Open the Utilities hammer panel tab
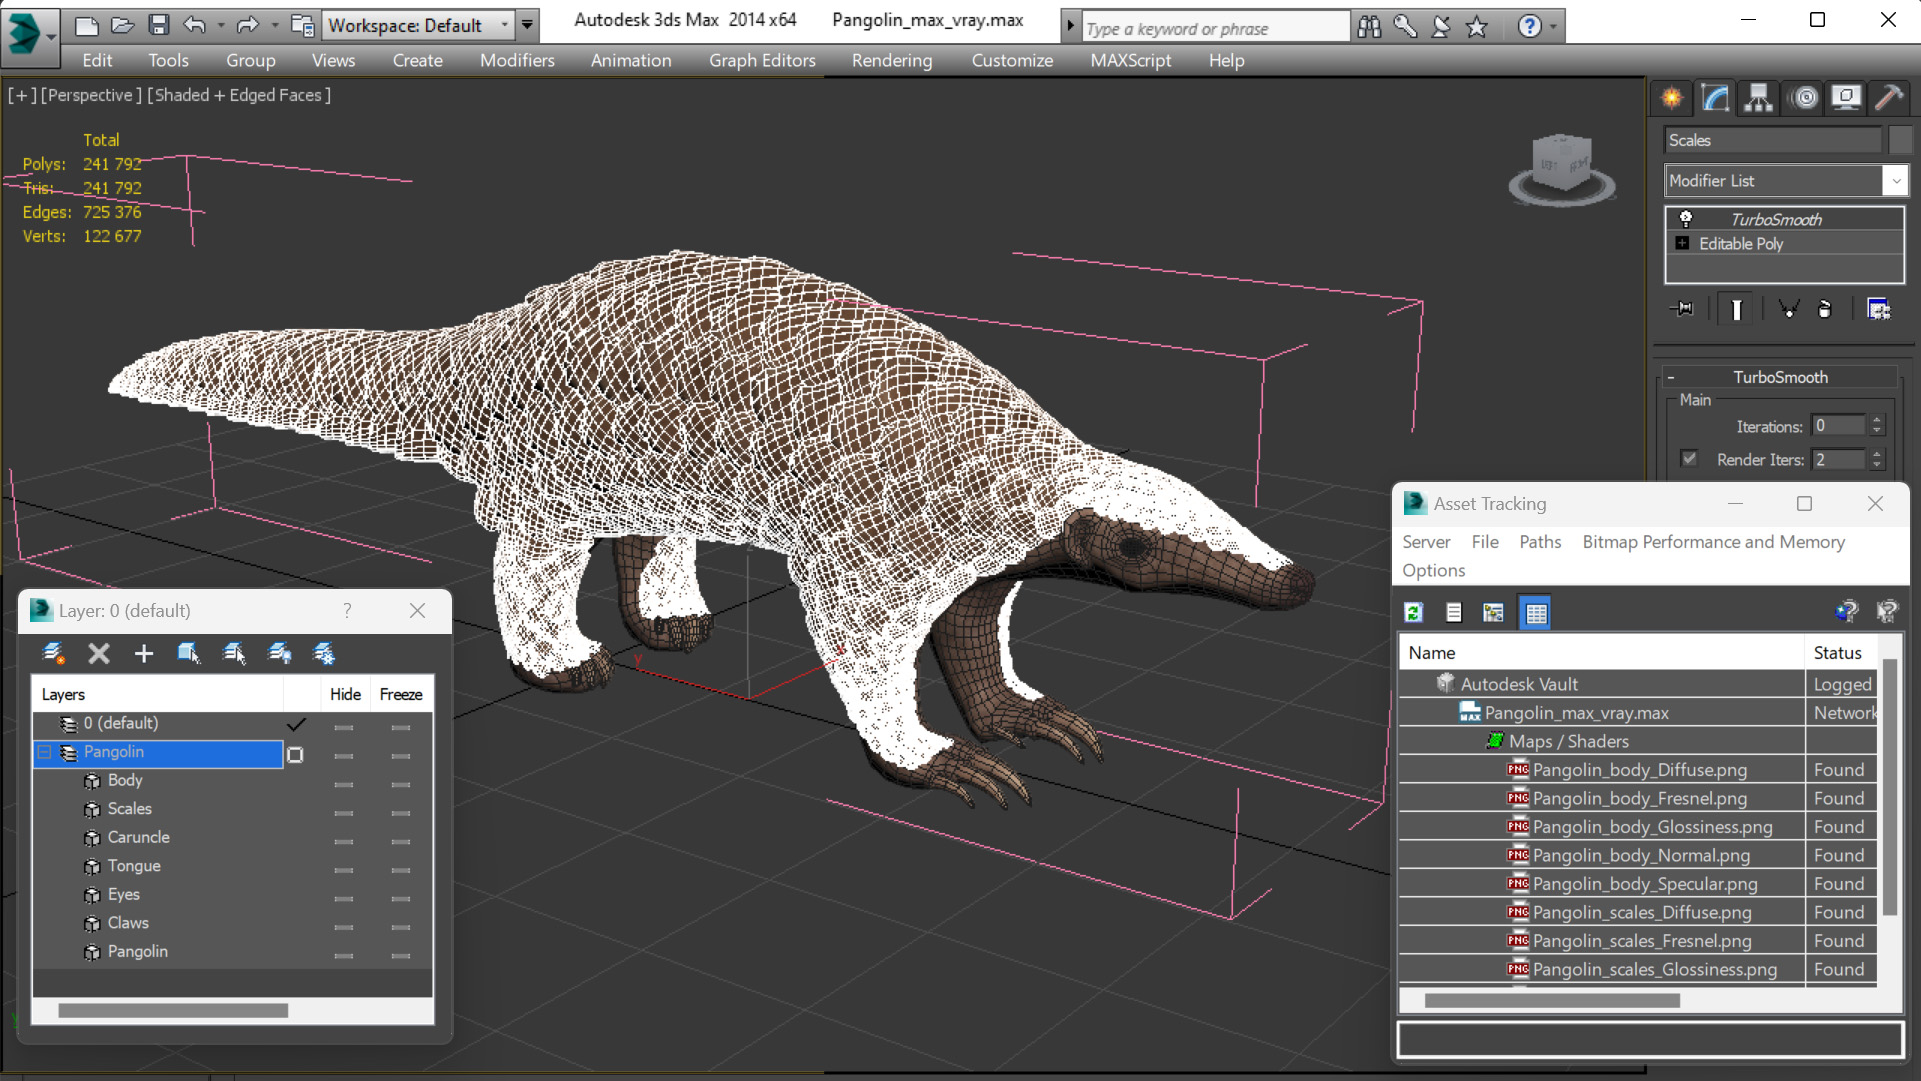 pos(1889,97)
